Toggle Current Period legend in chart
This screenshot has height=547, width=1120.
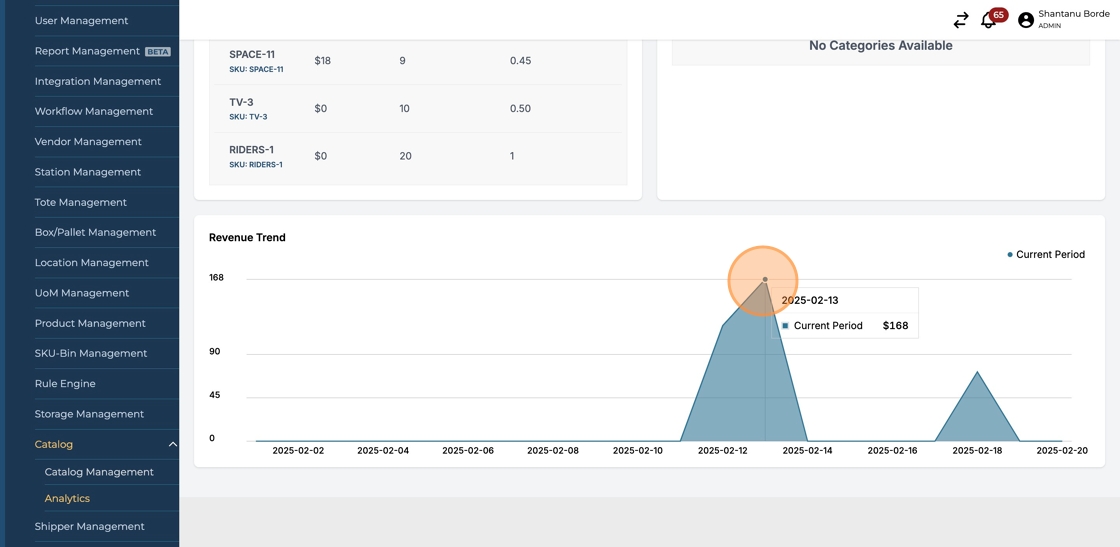tap(1045, 255)
